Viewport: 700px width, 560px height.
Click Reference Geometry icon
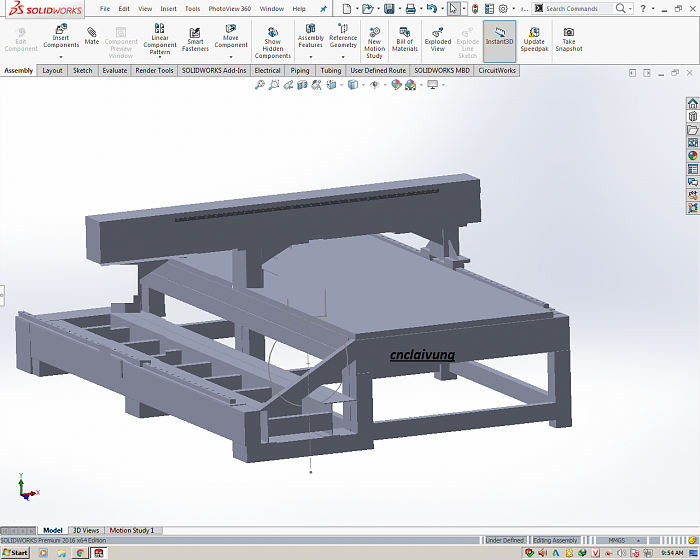[343, 36]
